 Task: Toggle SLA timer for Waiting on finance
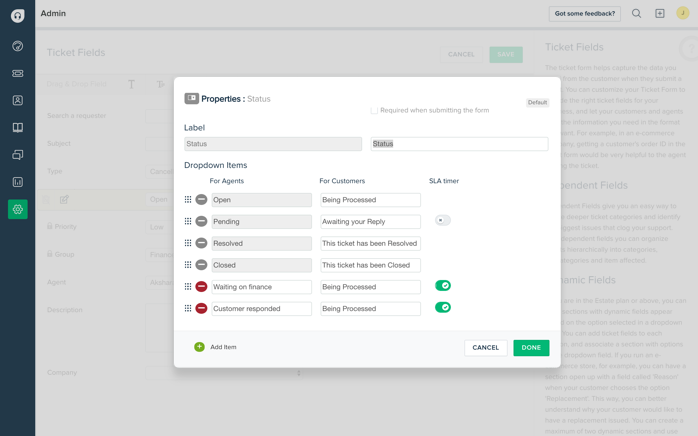[x=443, y=285]
